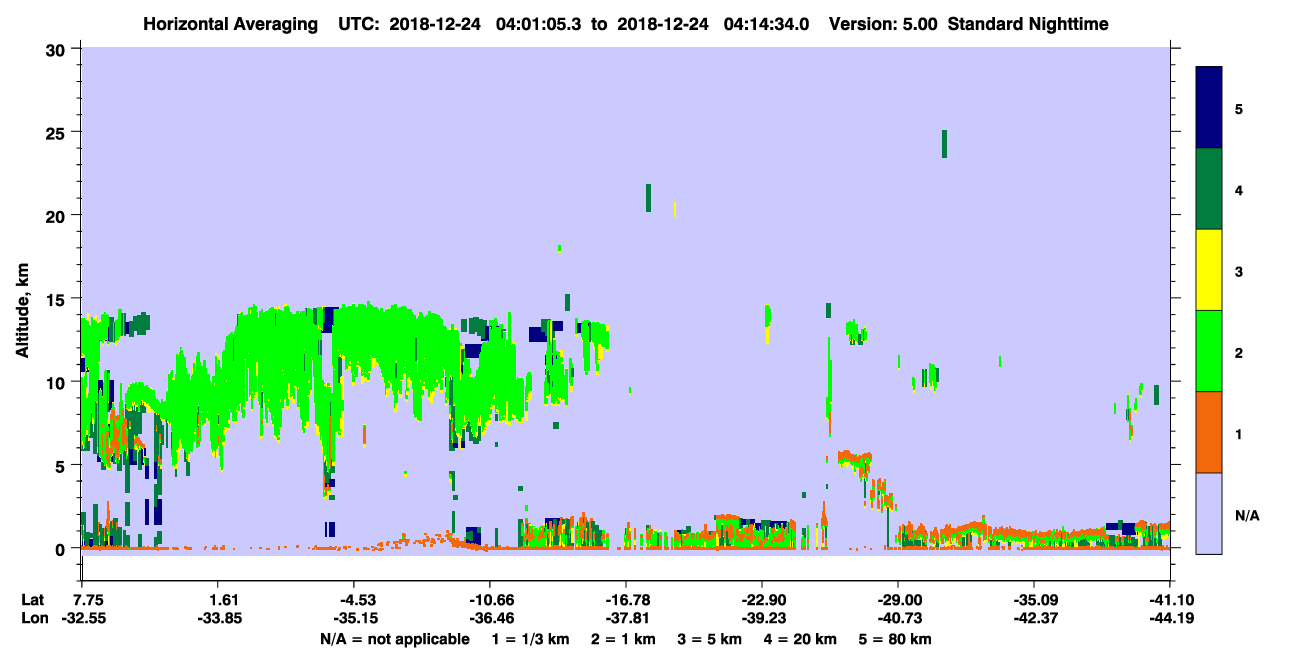Click the colorbar tick label 1

click(1239, 434)
